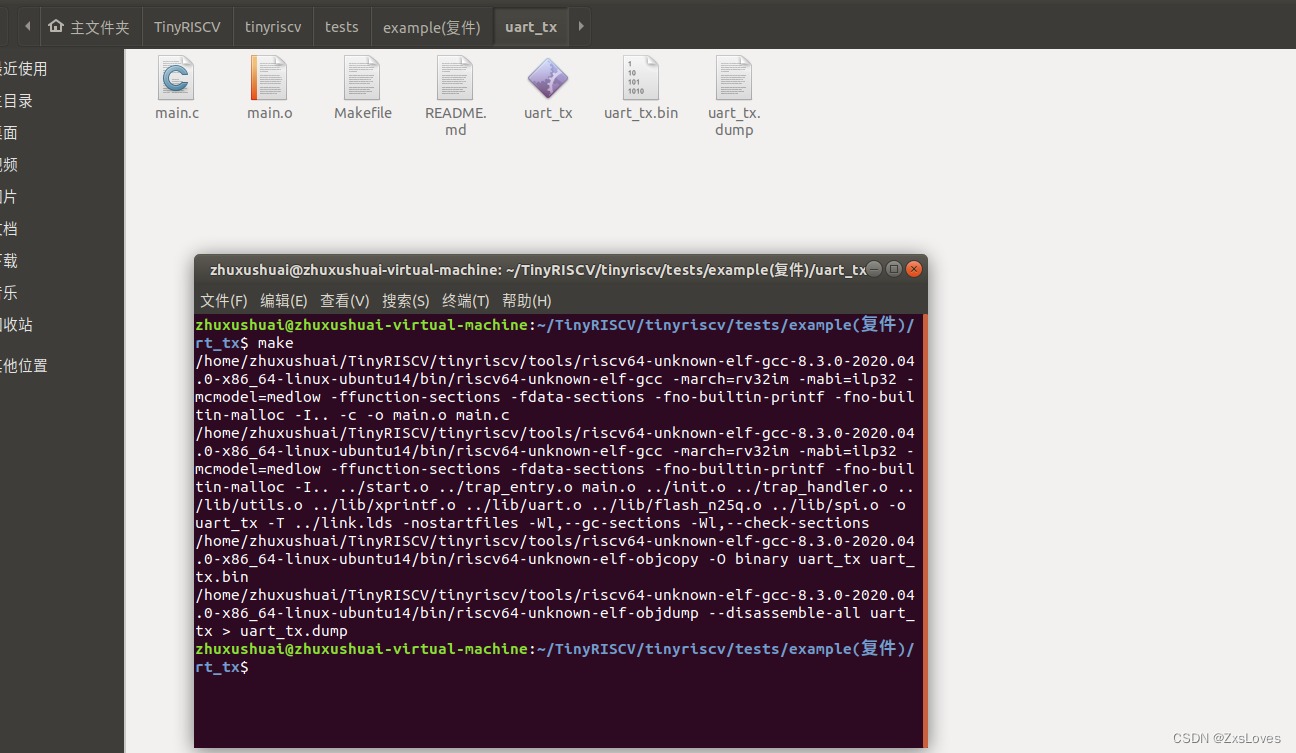The height and width of the screenshot is (753, 1296).
Task: Click the Makefile file name label
Action: (363, 113)
